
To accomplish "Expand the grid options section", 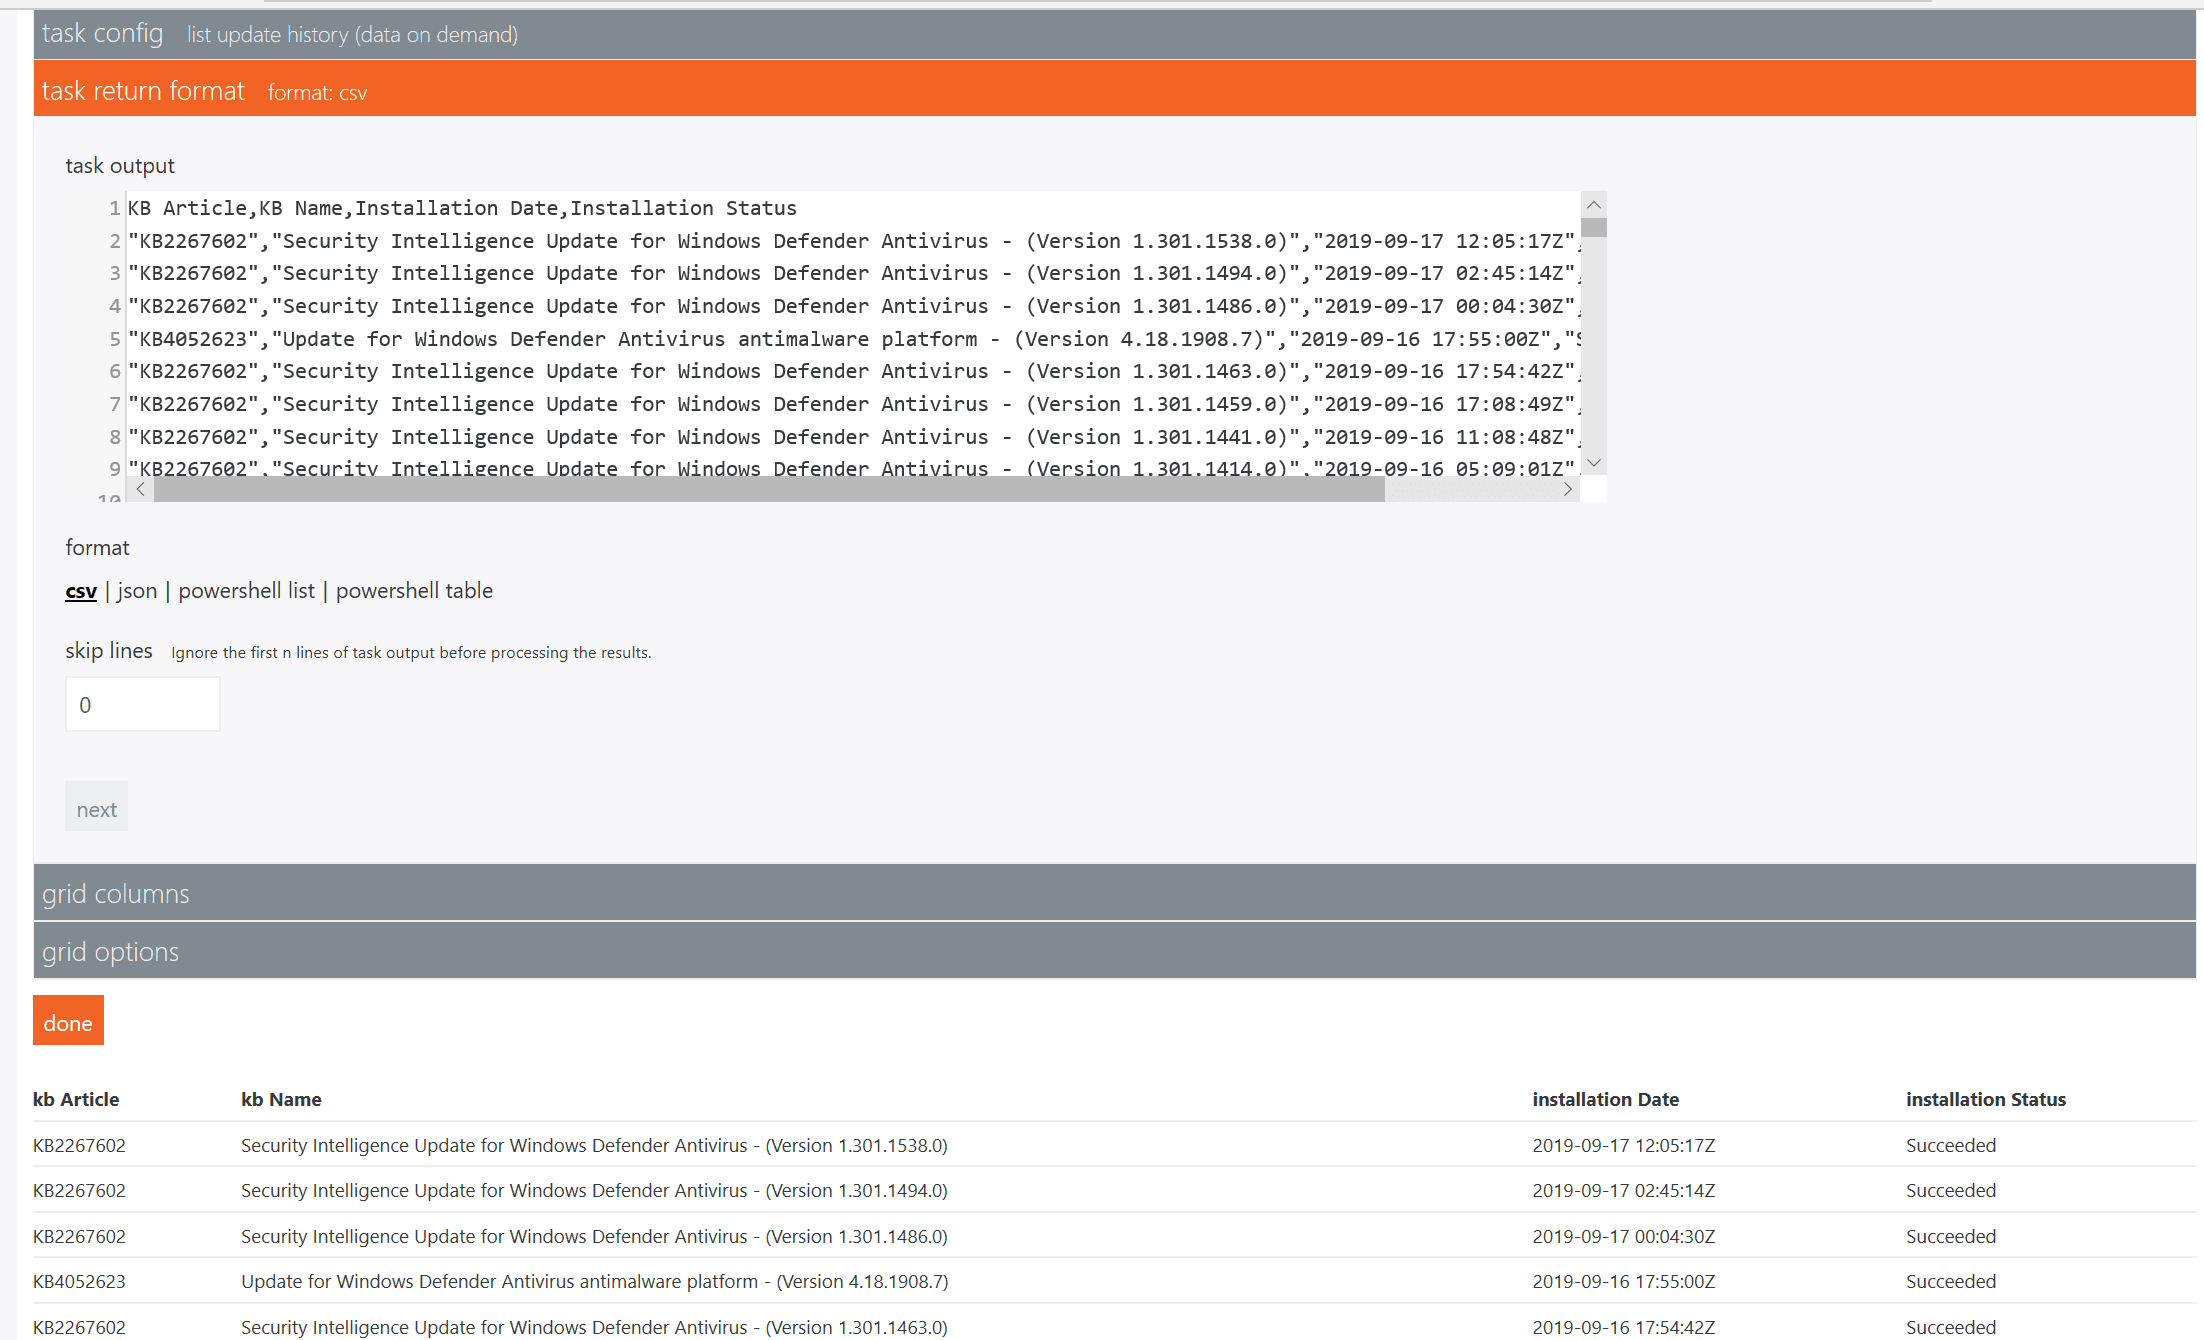I will pyautogui.click(x=110, y=951).
